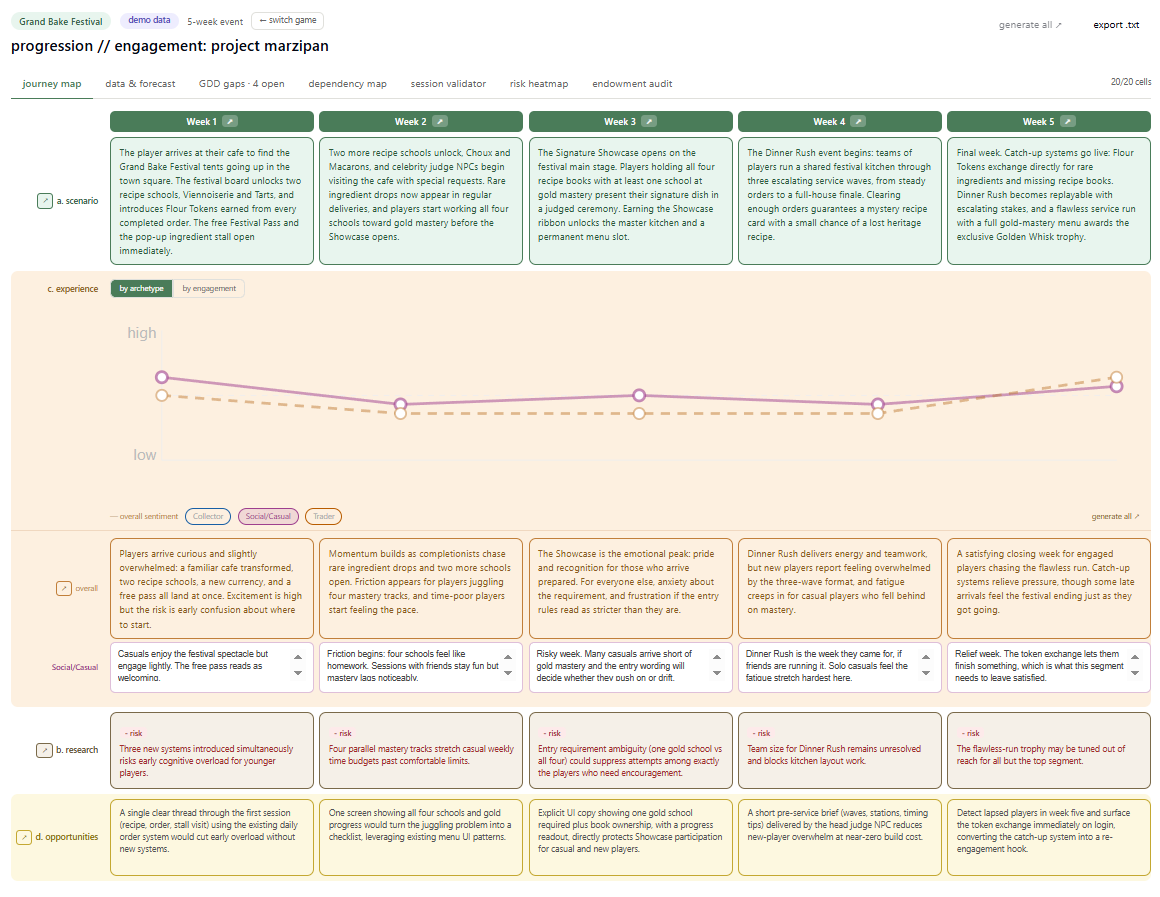Image resolution: width=1160 pixels, height=897 pixels.
Task: Step down Week 2 Social/Casual note
Action: click(508, 673)
